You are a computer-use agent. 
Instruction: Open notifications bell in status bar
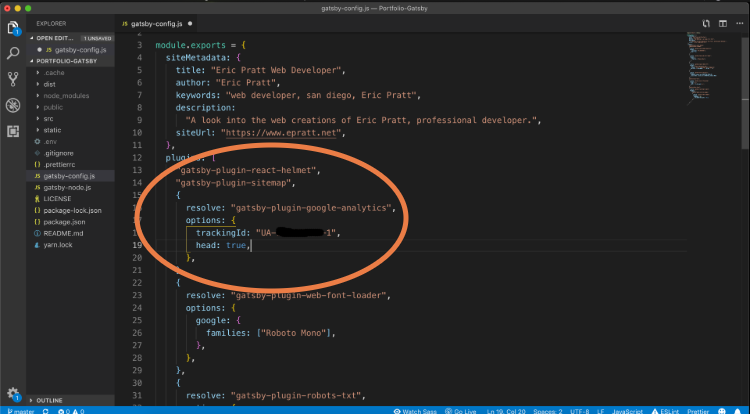point(738,411)
